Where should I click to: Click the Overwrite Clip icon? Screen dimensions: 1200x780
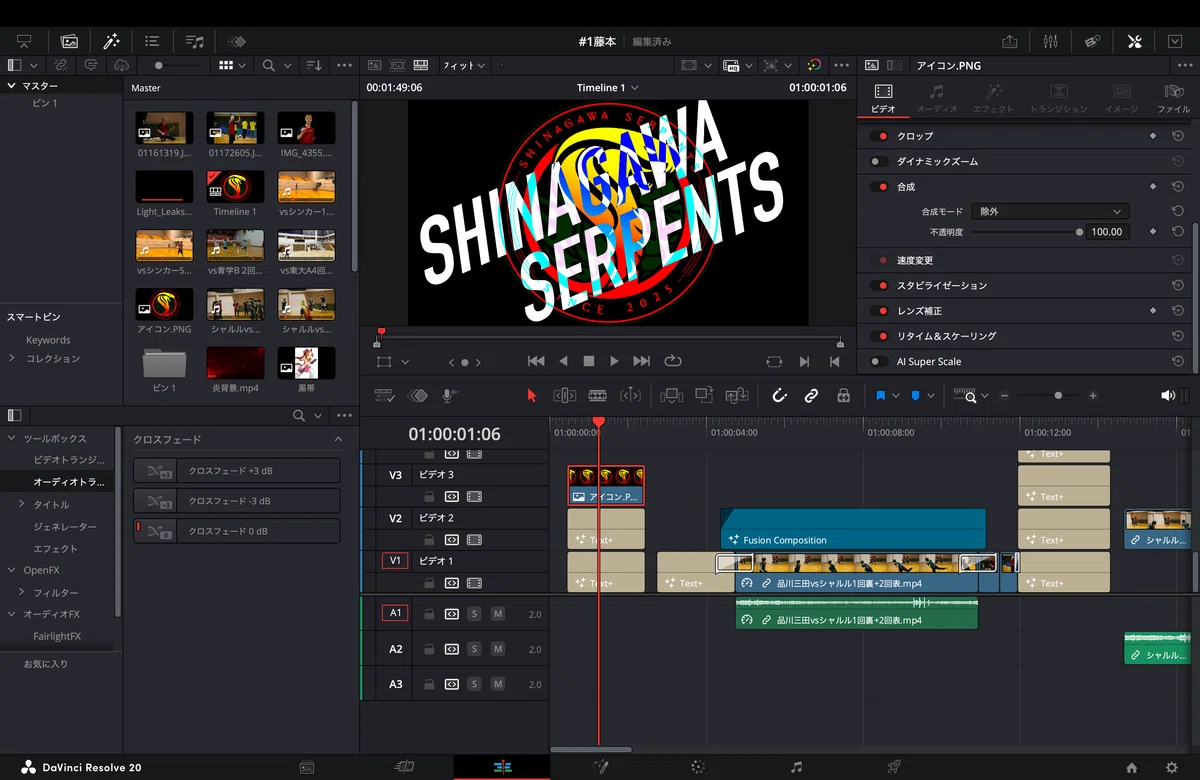pos(704,395)
